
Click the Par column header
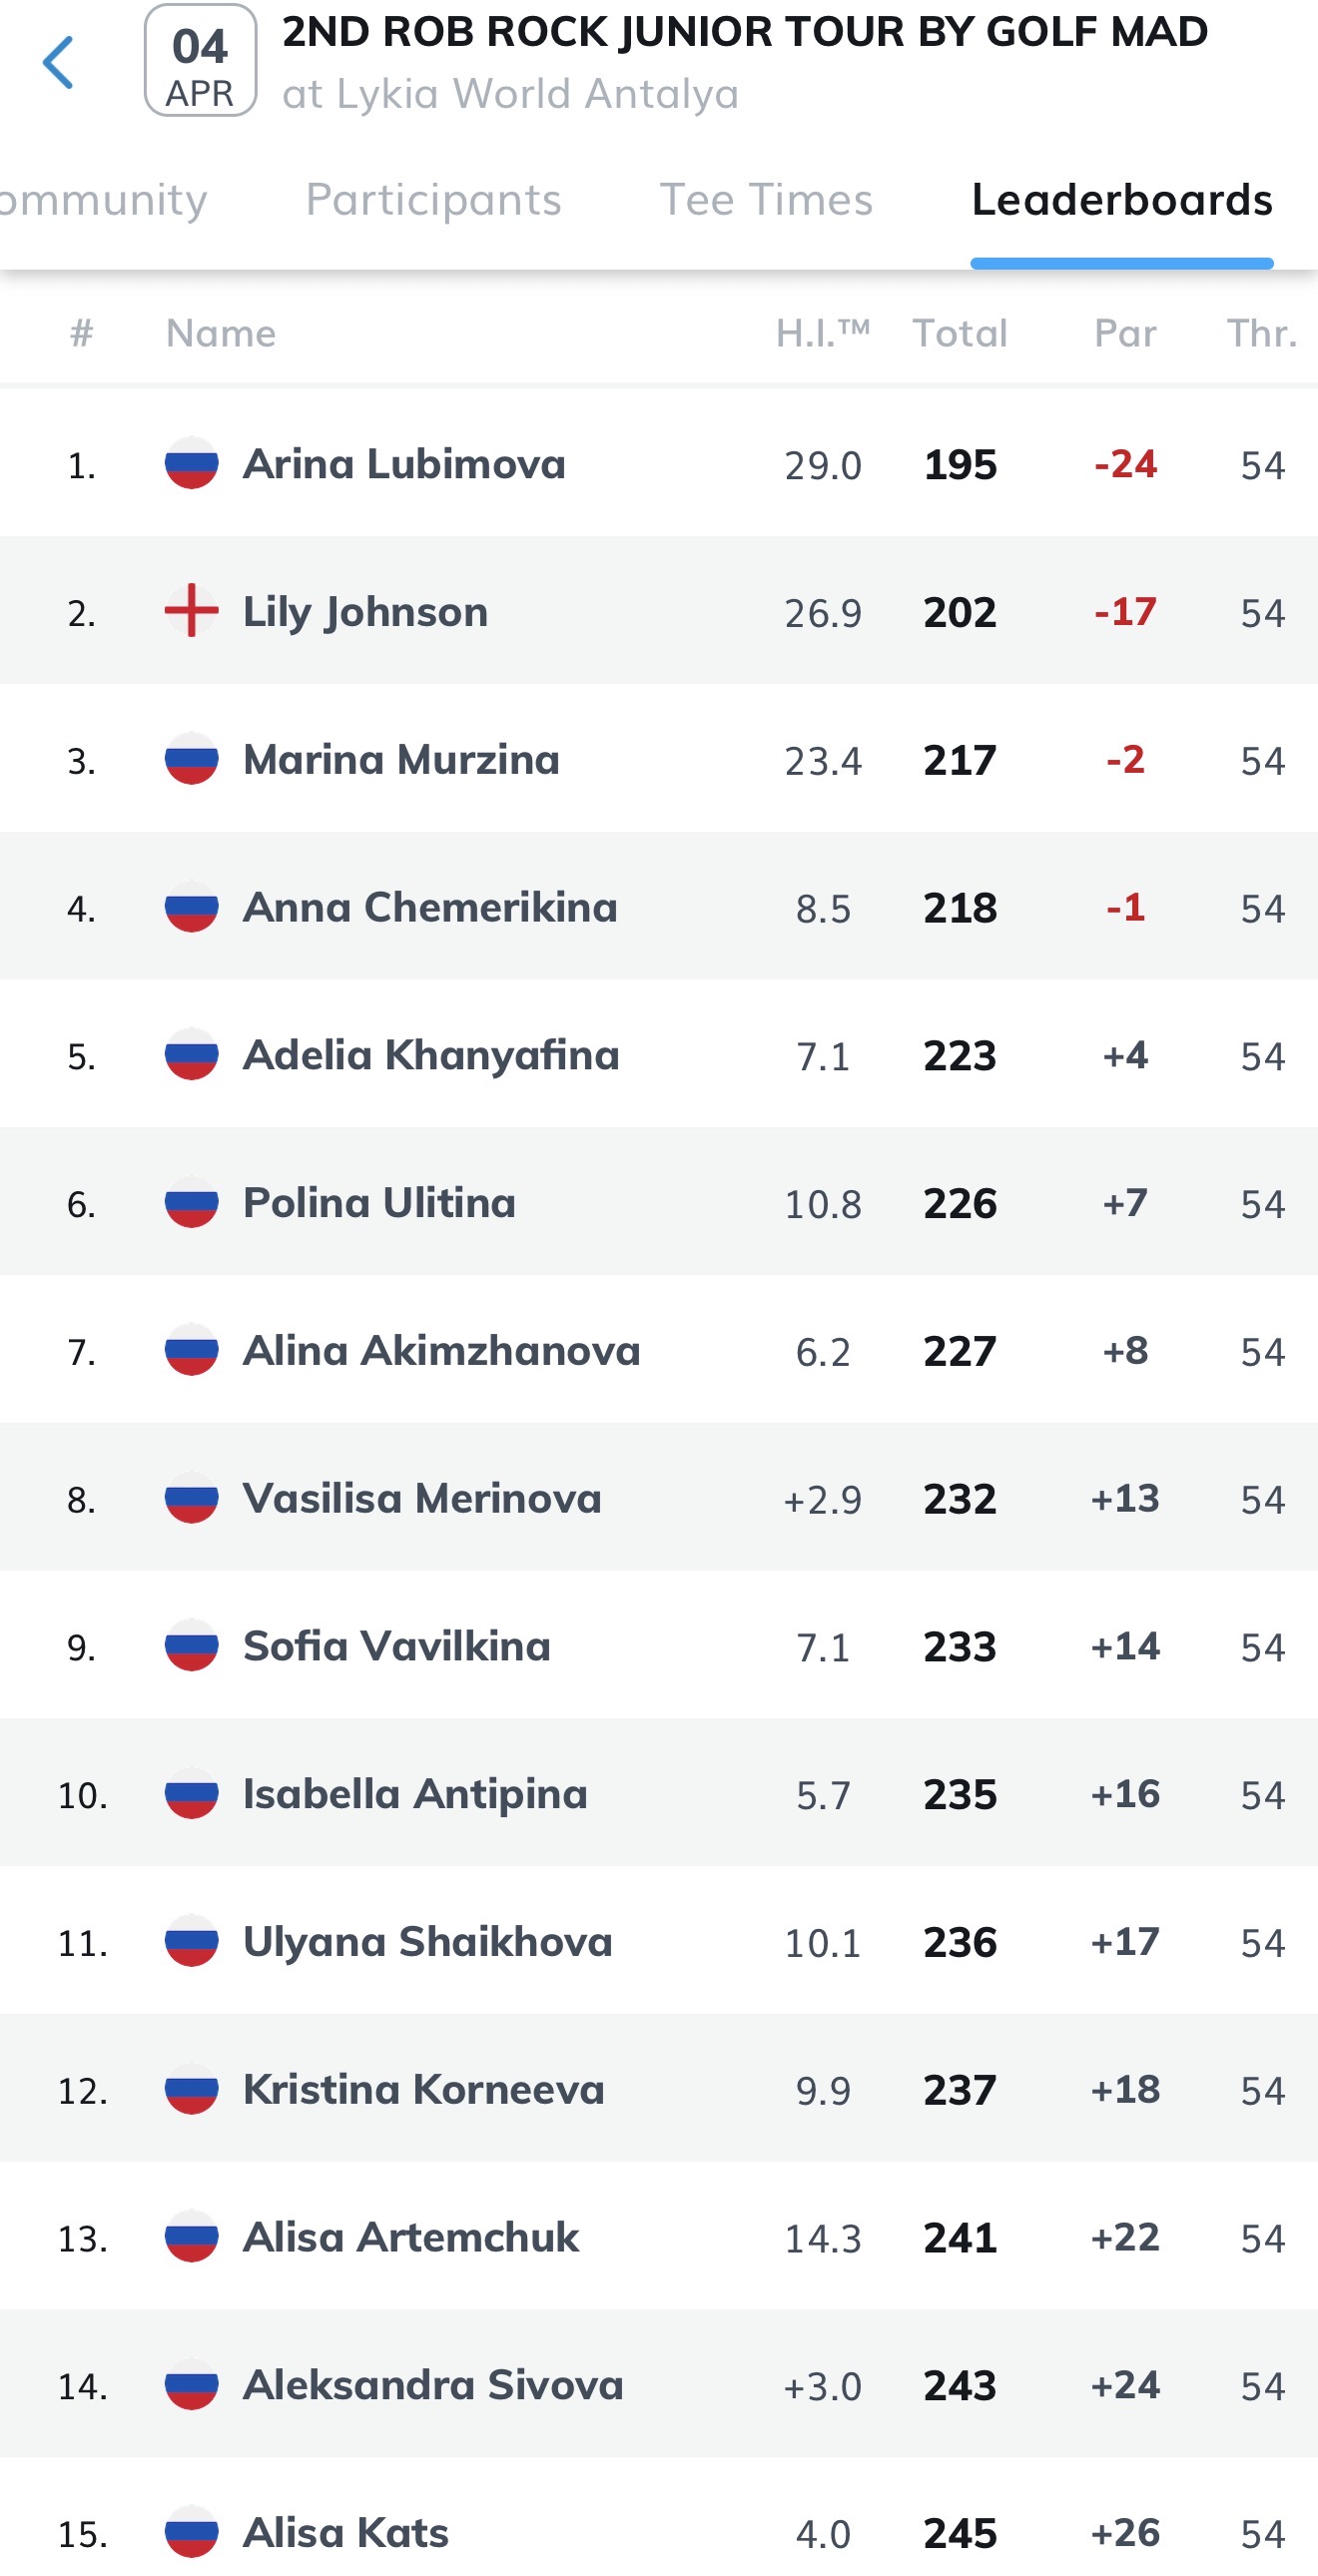point(1125,333)
